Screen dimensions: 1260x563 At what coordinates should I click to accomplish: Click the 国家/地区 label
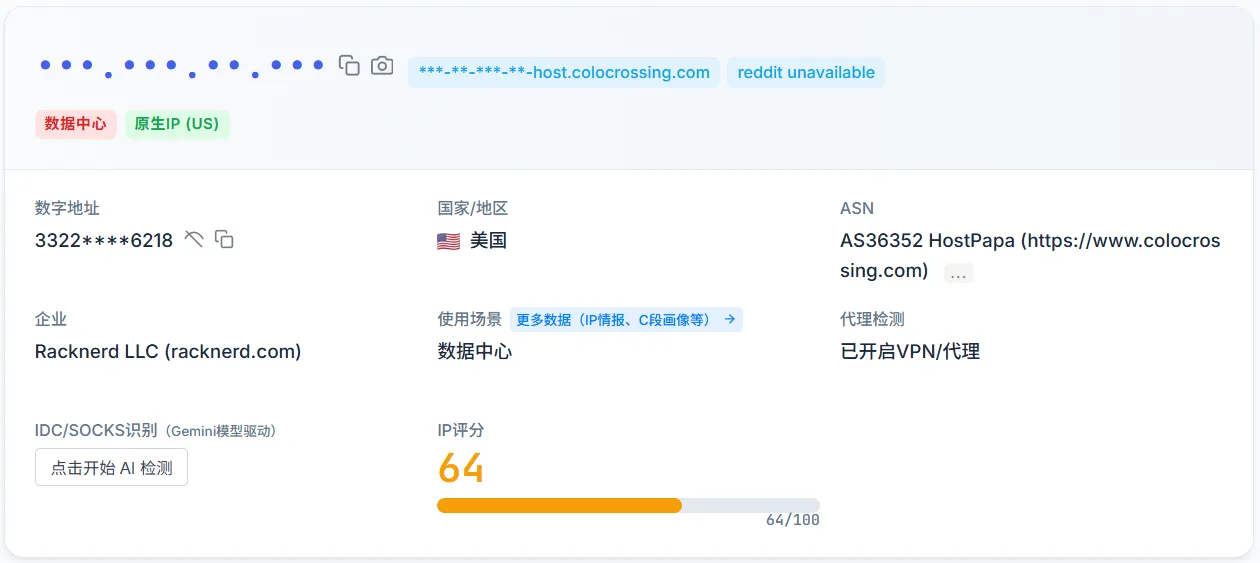tap(473, 208)
